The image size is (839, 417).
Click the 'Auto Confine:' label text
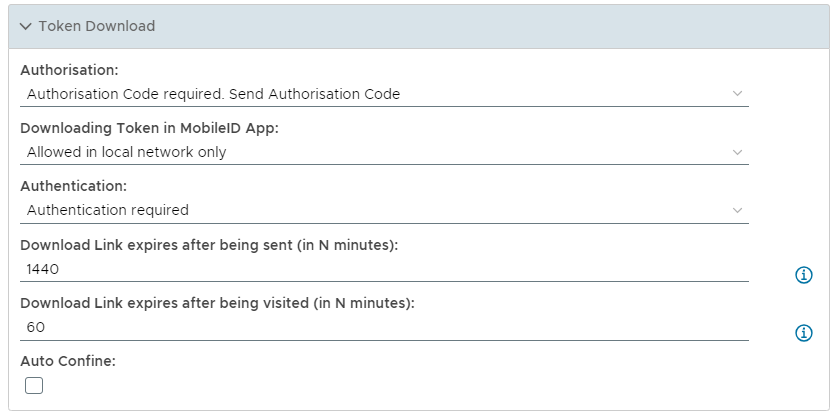(x=68, y=361)
